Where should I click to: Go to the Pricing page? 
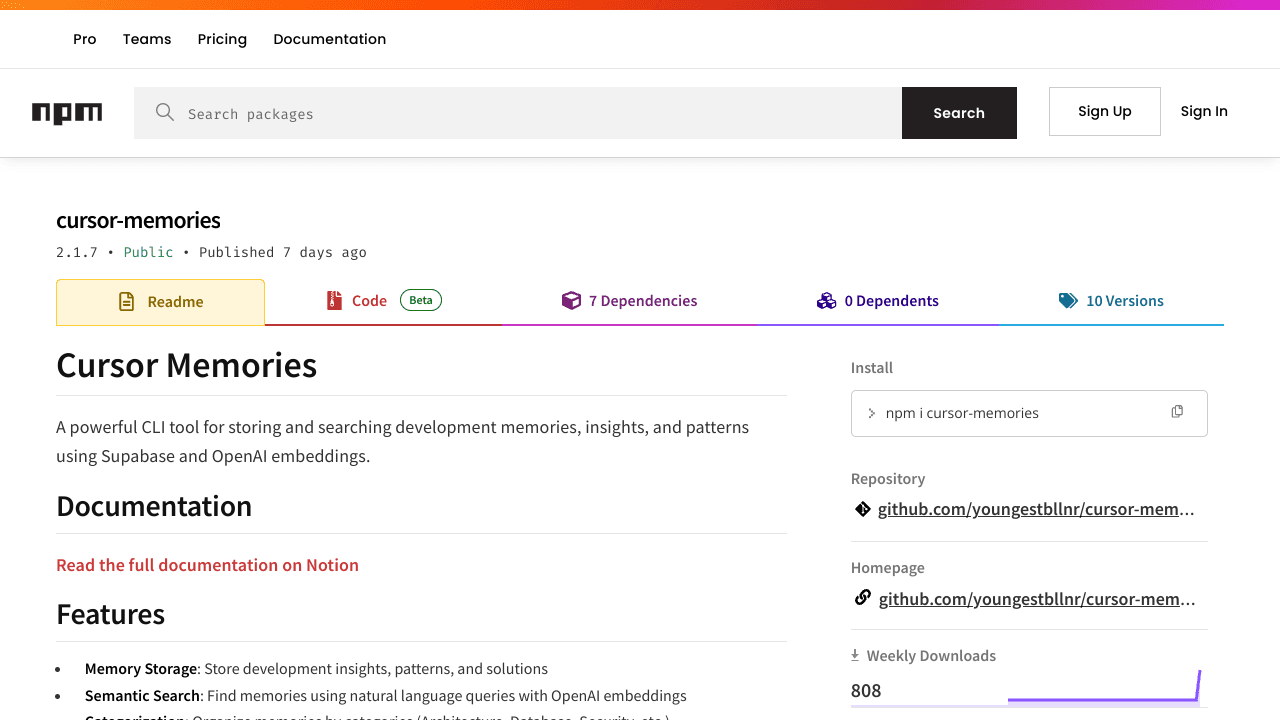(222, 39)
